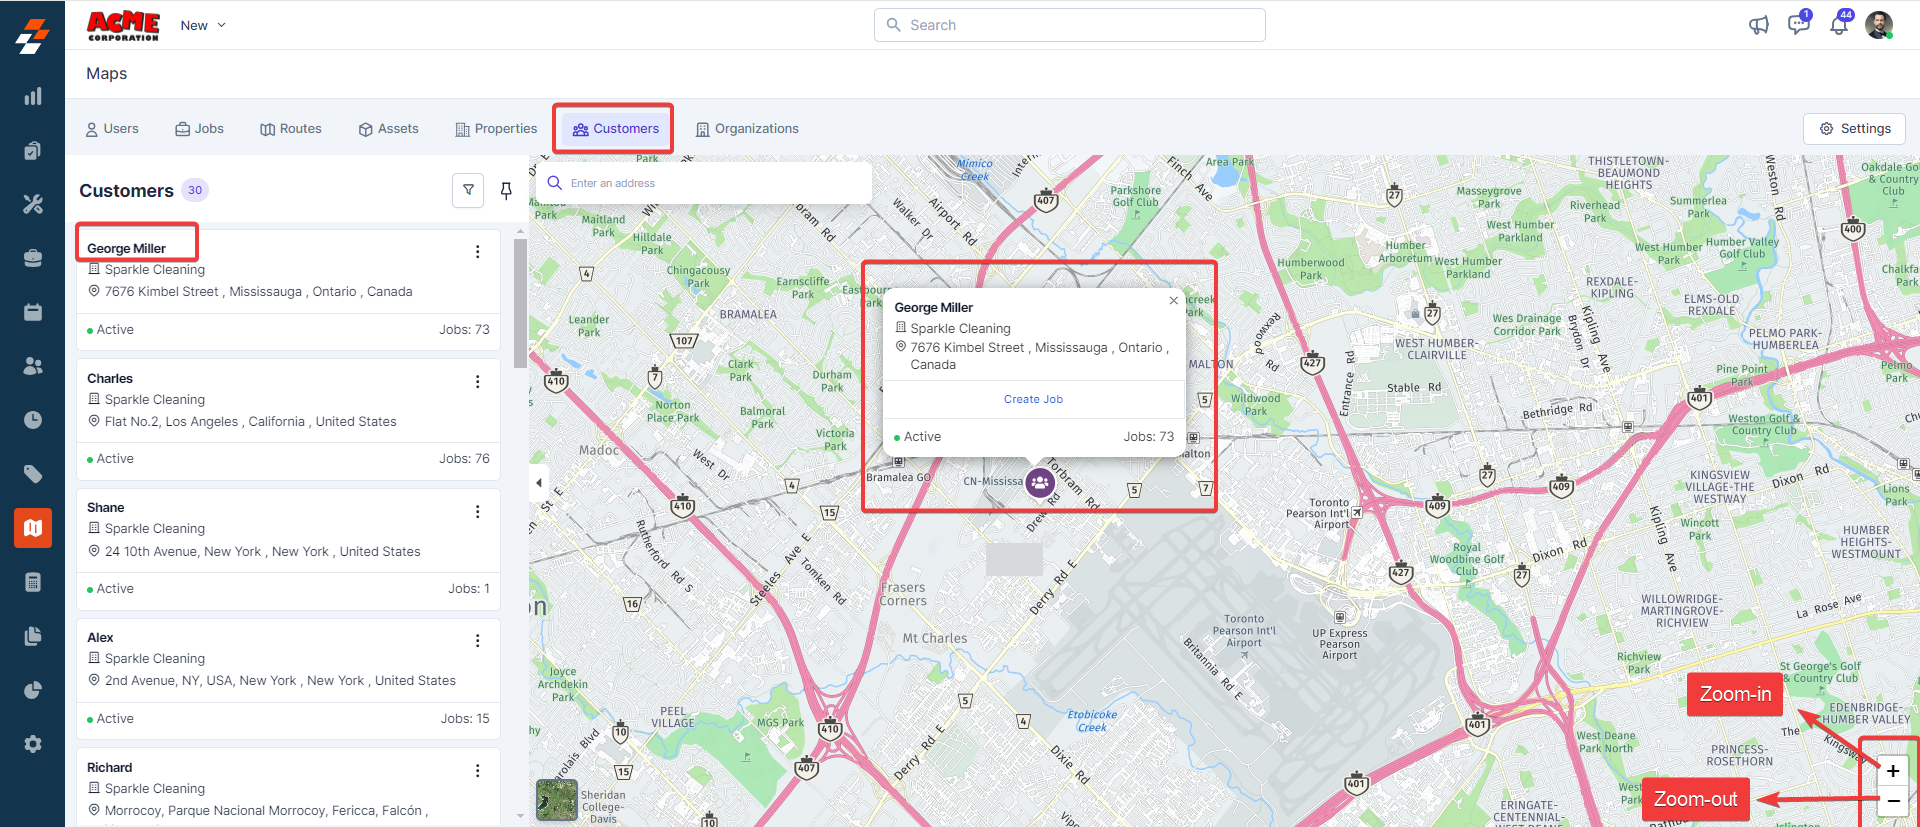Screen dimensions: 1920x827
Task: Click 'Jobs: 1' on Shane card
Action: [469, 589]
